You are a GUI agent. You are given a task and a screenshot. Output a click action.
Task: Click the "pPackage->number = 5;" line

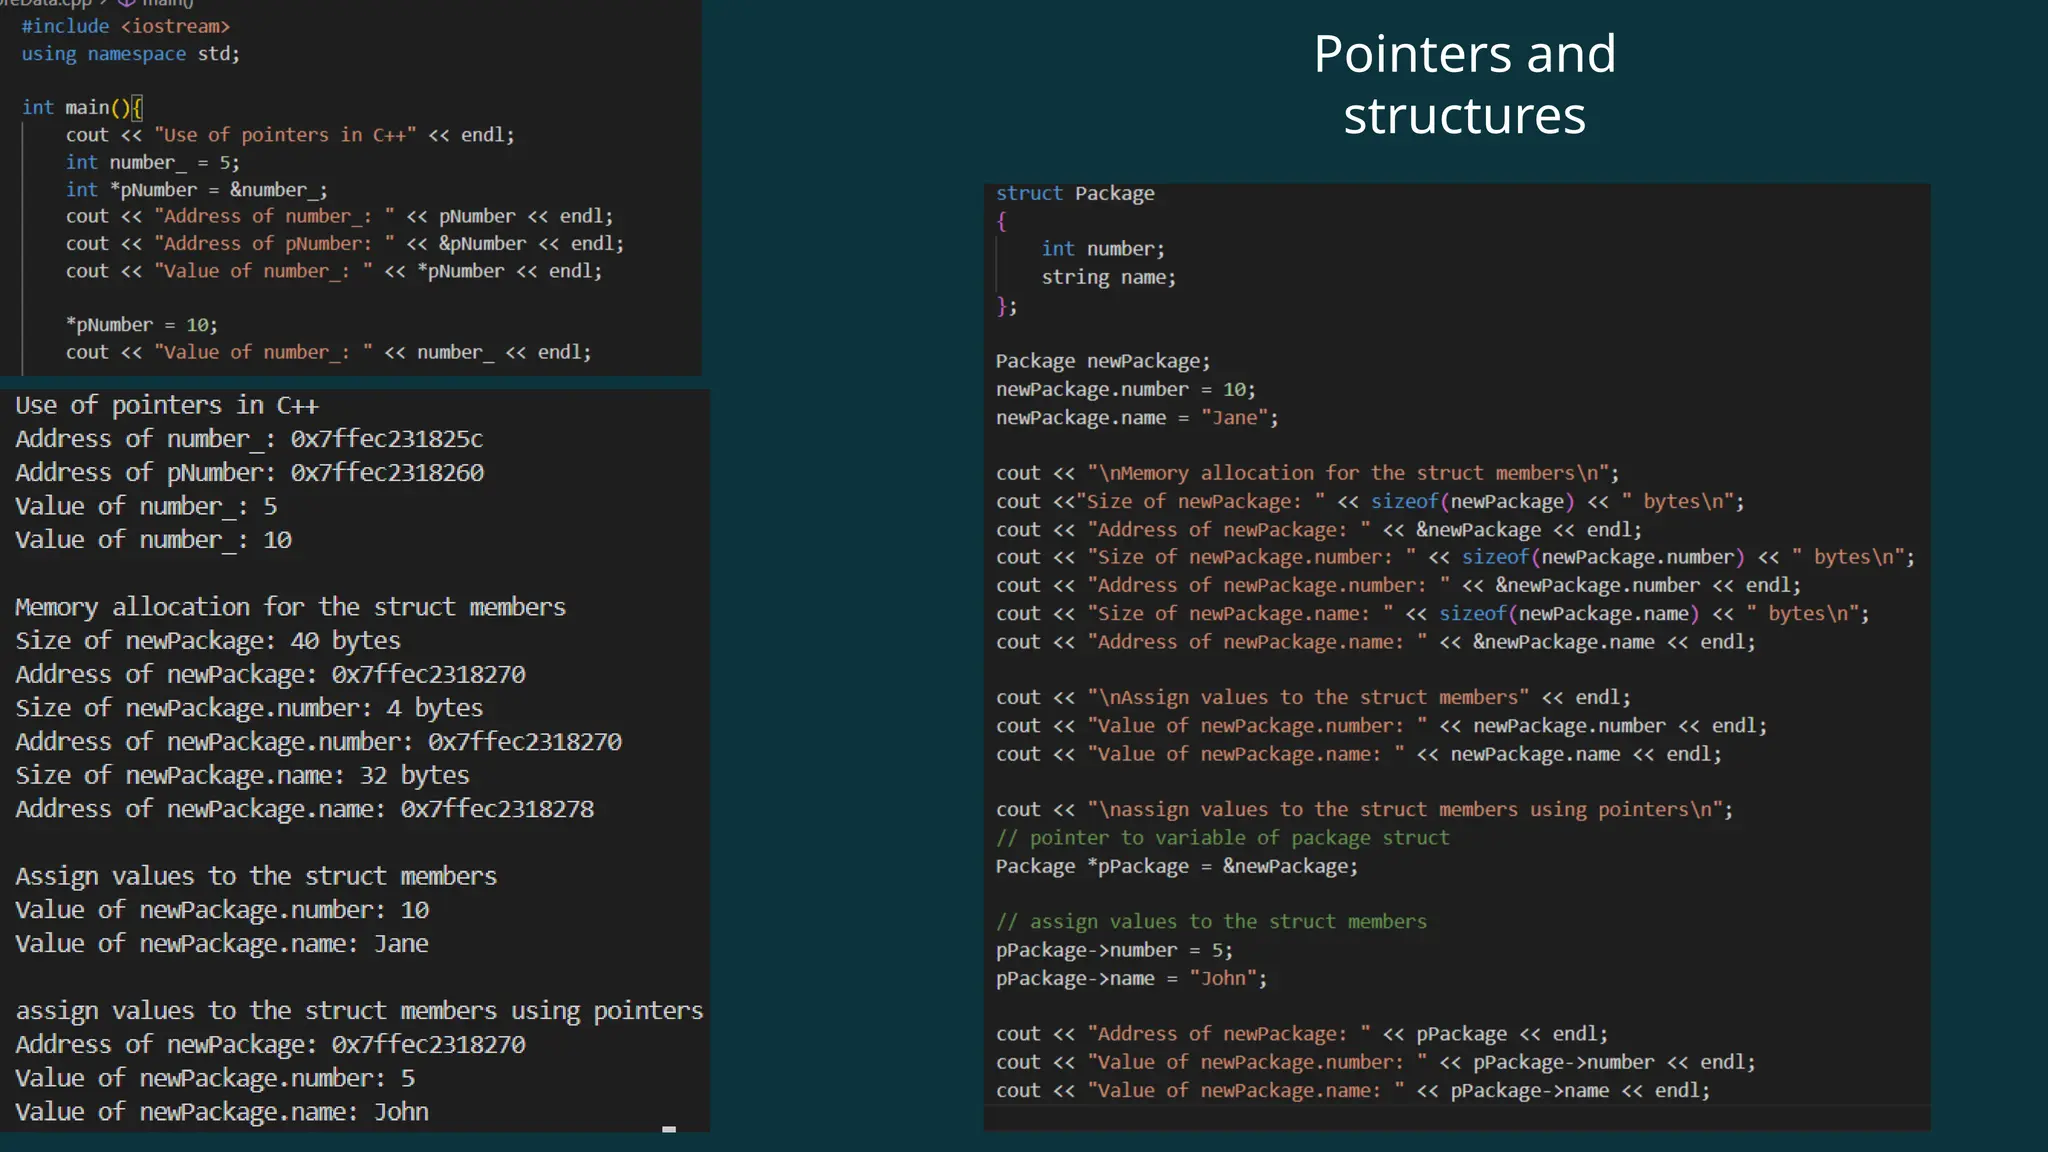point(1114,950)
